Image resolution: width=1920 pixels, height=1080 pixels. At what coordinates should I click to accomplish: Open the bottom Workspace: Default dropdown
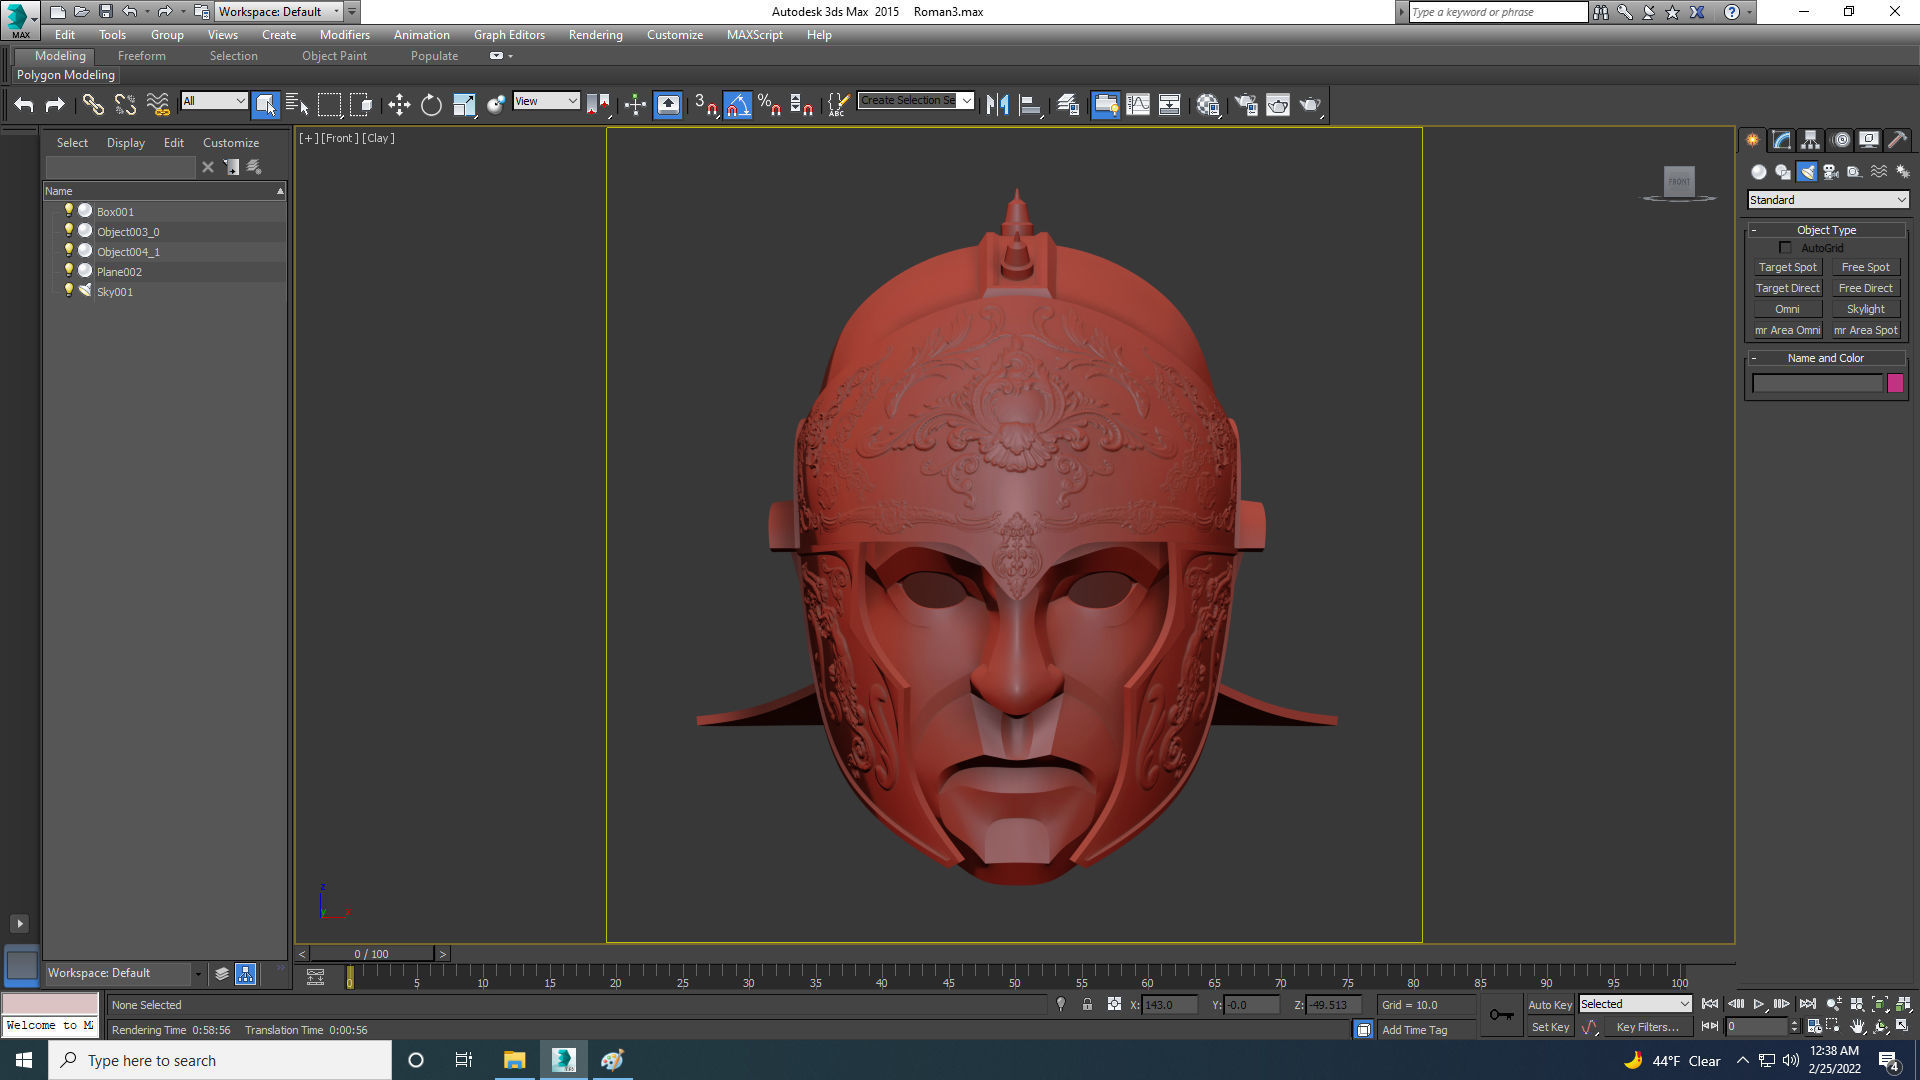pos(125,973)
